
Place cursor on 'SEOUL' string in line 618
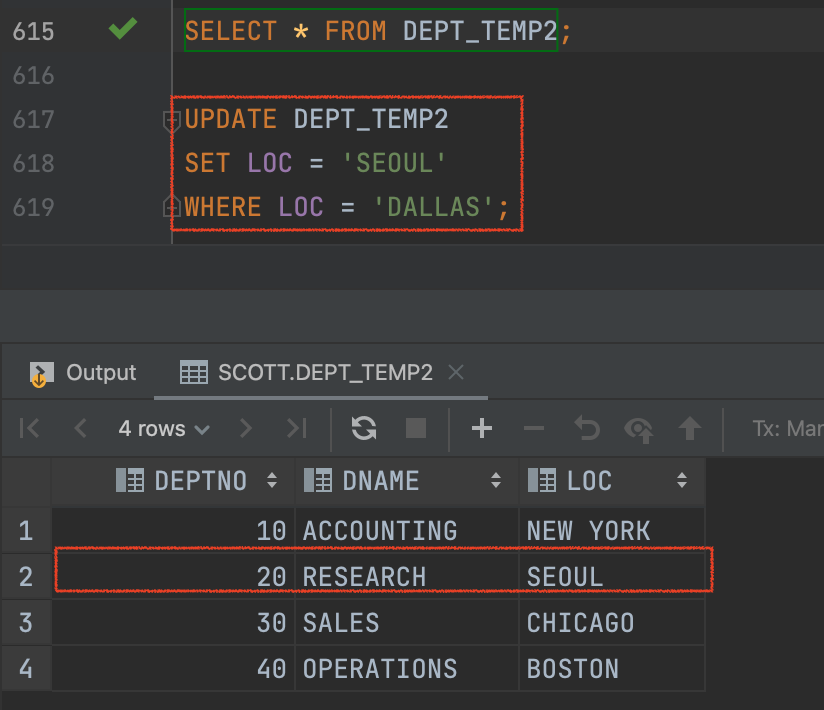click(x=394, y=163)
